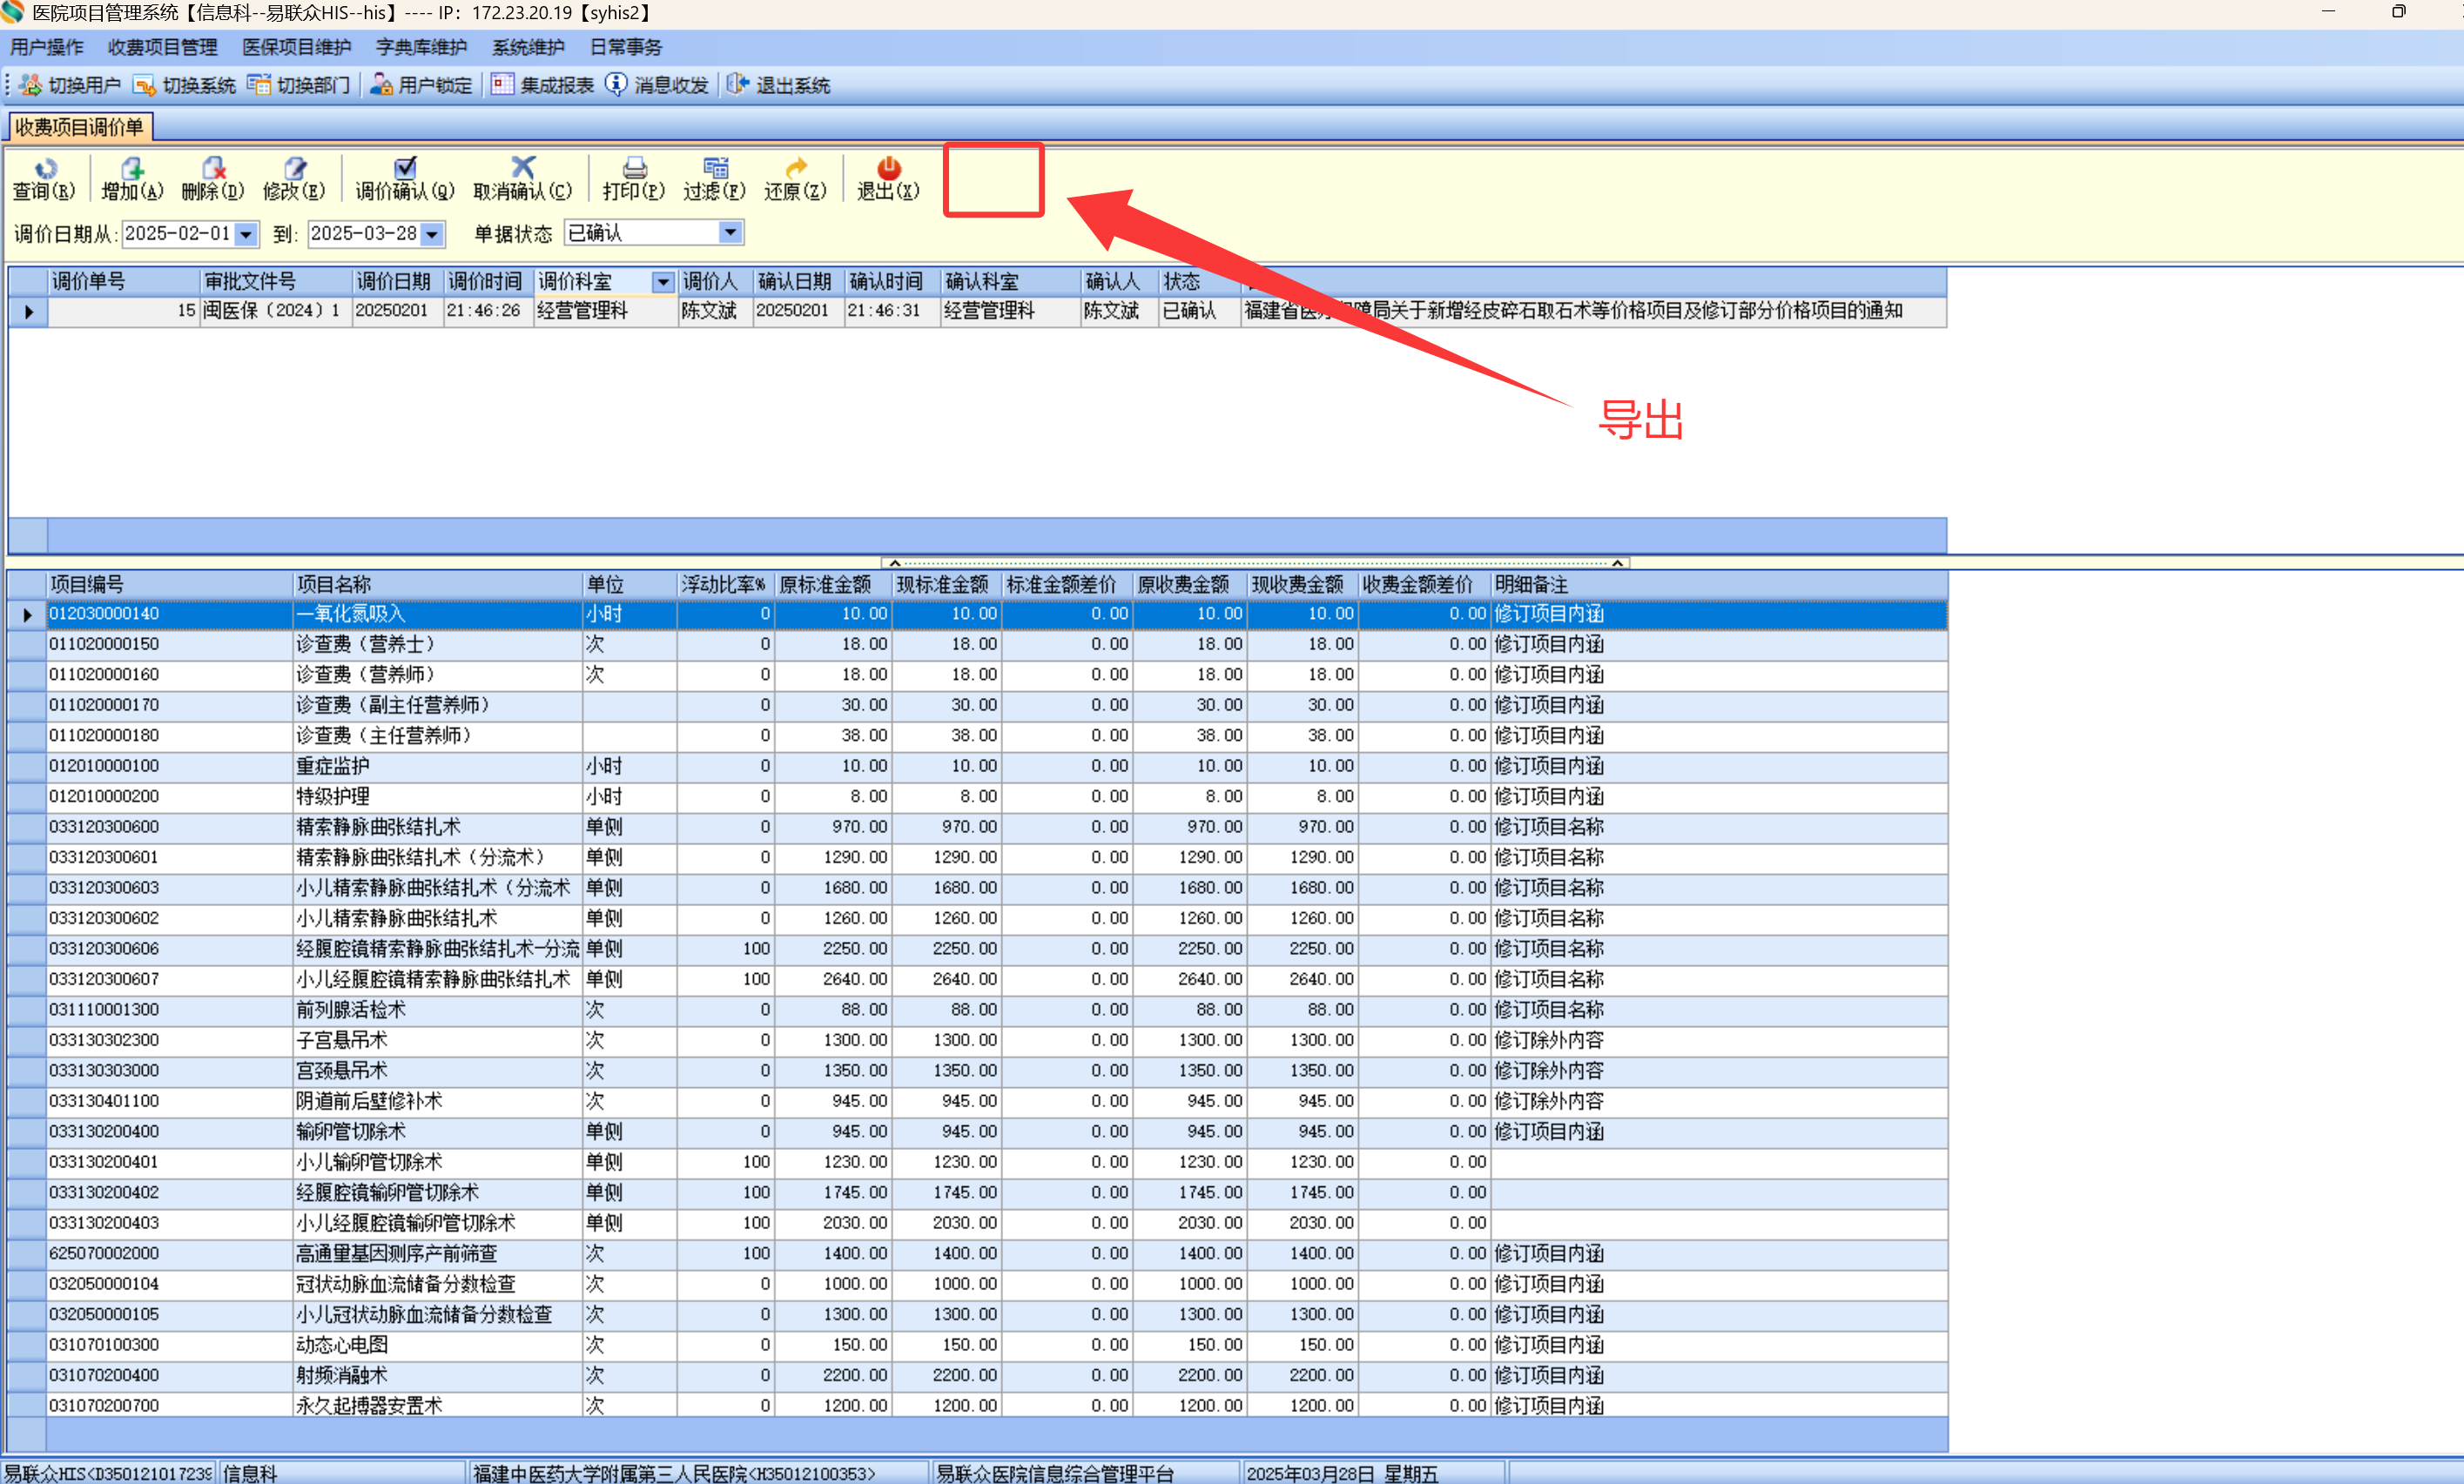
Task: Click the 还原(Z) restore icon
Action: click(796, 168)
